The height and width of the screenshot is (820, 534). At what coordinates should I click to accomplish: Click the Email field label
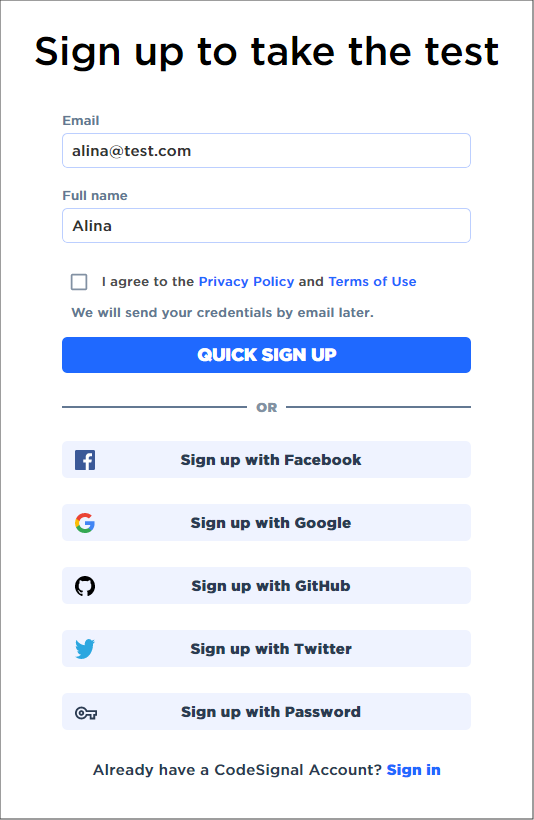(x=81, y=121)
